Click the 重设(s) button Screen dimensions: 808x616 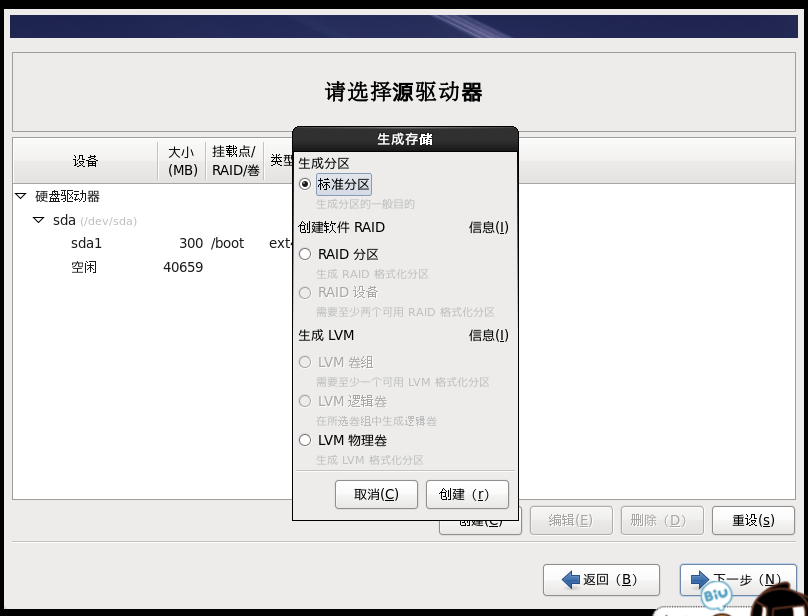pos(753,521)
